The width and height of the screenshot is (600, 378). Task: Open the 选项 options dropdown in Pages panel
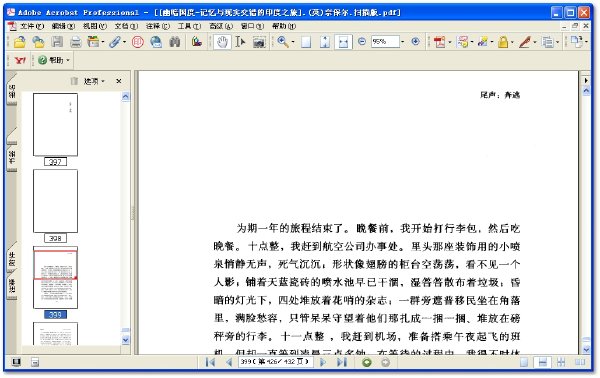[94, 81]
